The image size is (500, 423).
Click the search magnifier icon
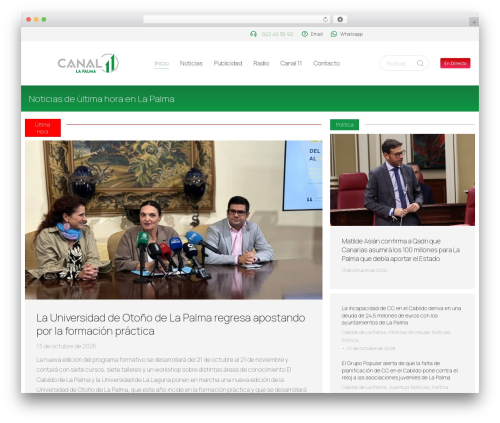[420, 63]
